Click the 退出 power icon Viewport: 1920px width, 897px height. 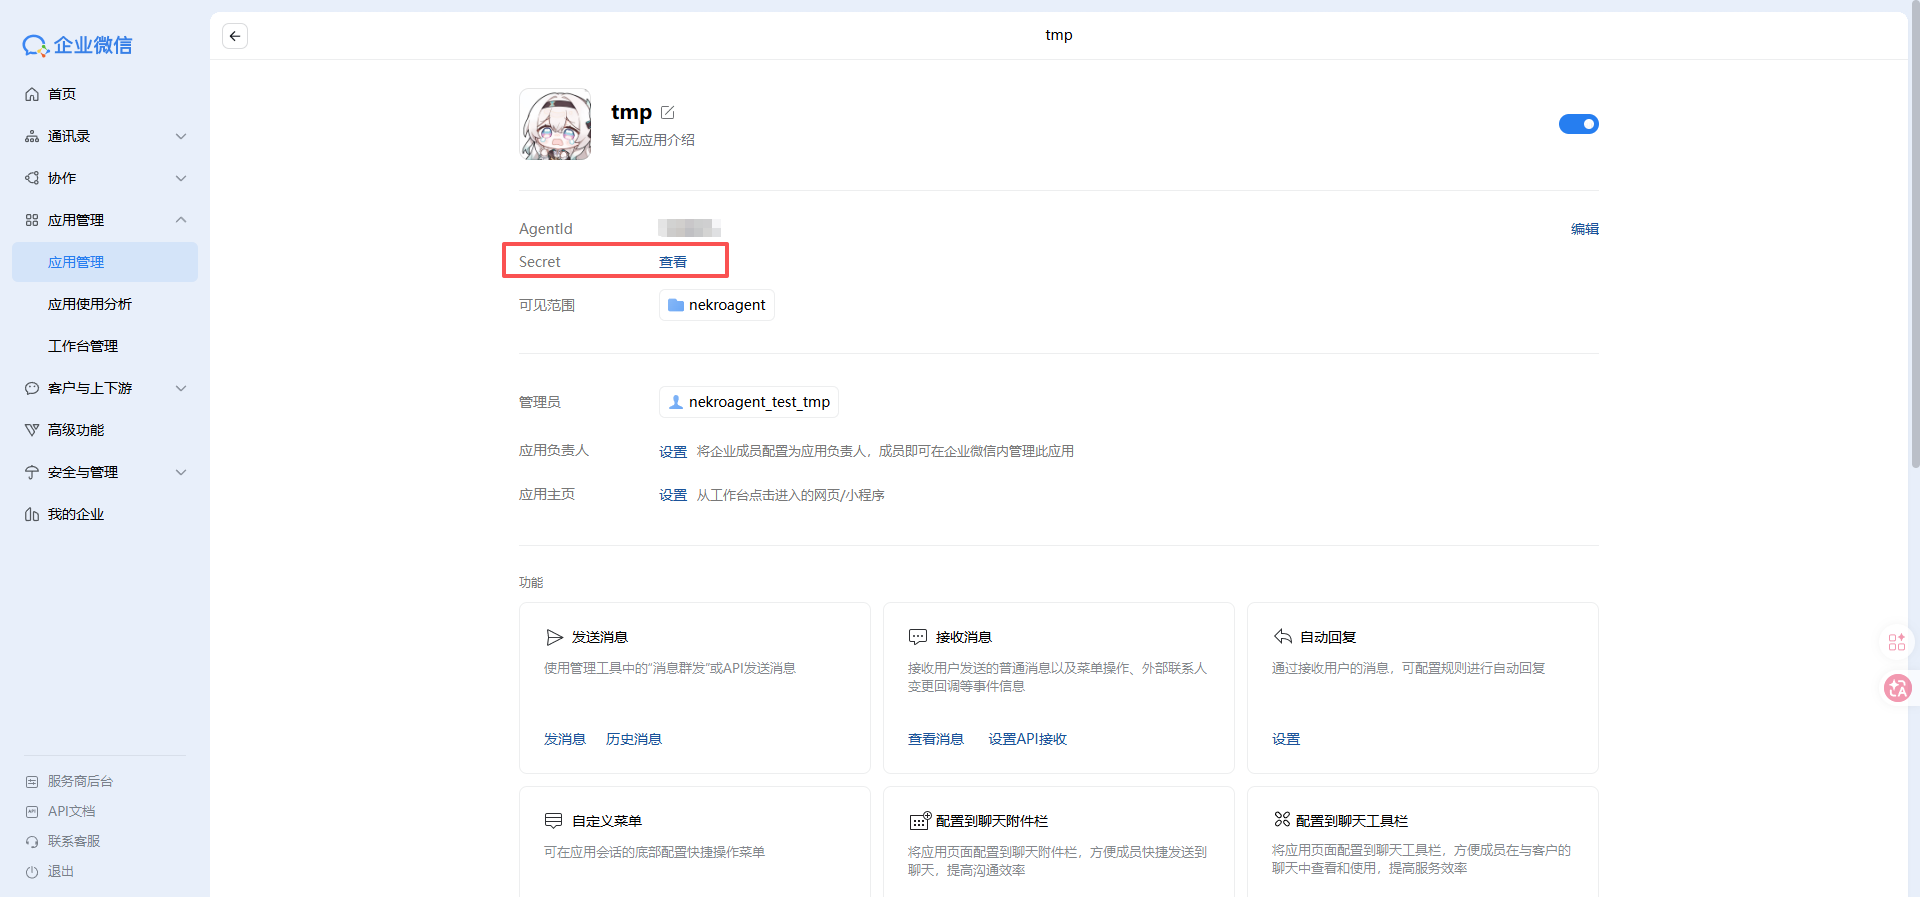(x=32, y=872)
